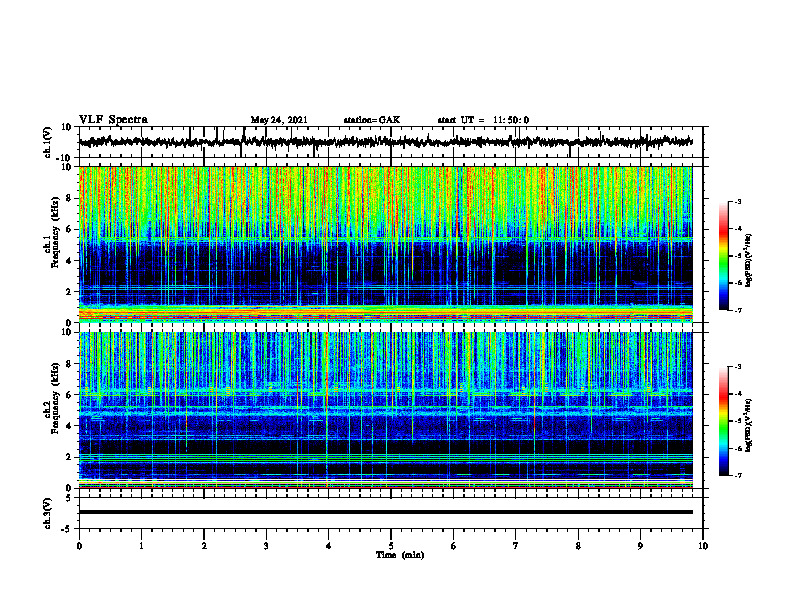Click the time axis tick label '10'
The height and width of the screenshot is (612, 792).
coord(703,546)
